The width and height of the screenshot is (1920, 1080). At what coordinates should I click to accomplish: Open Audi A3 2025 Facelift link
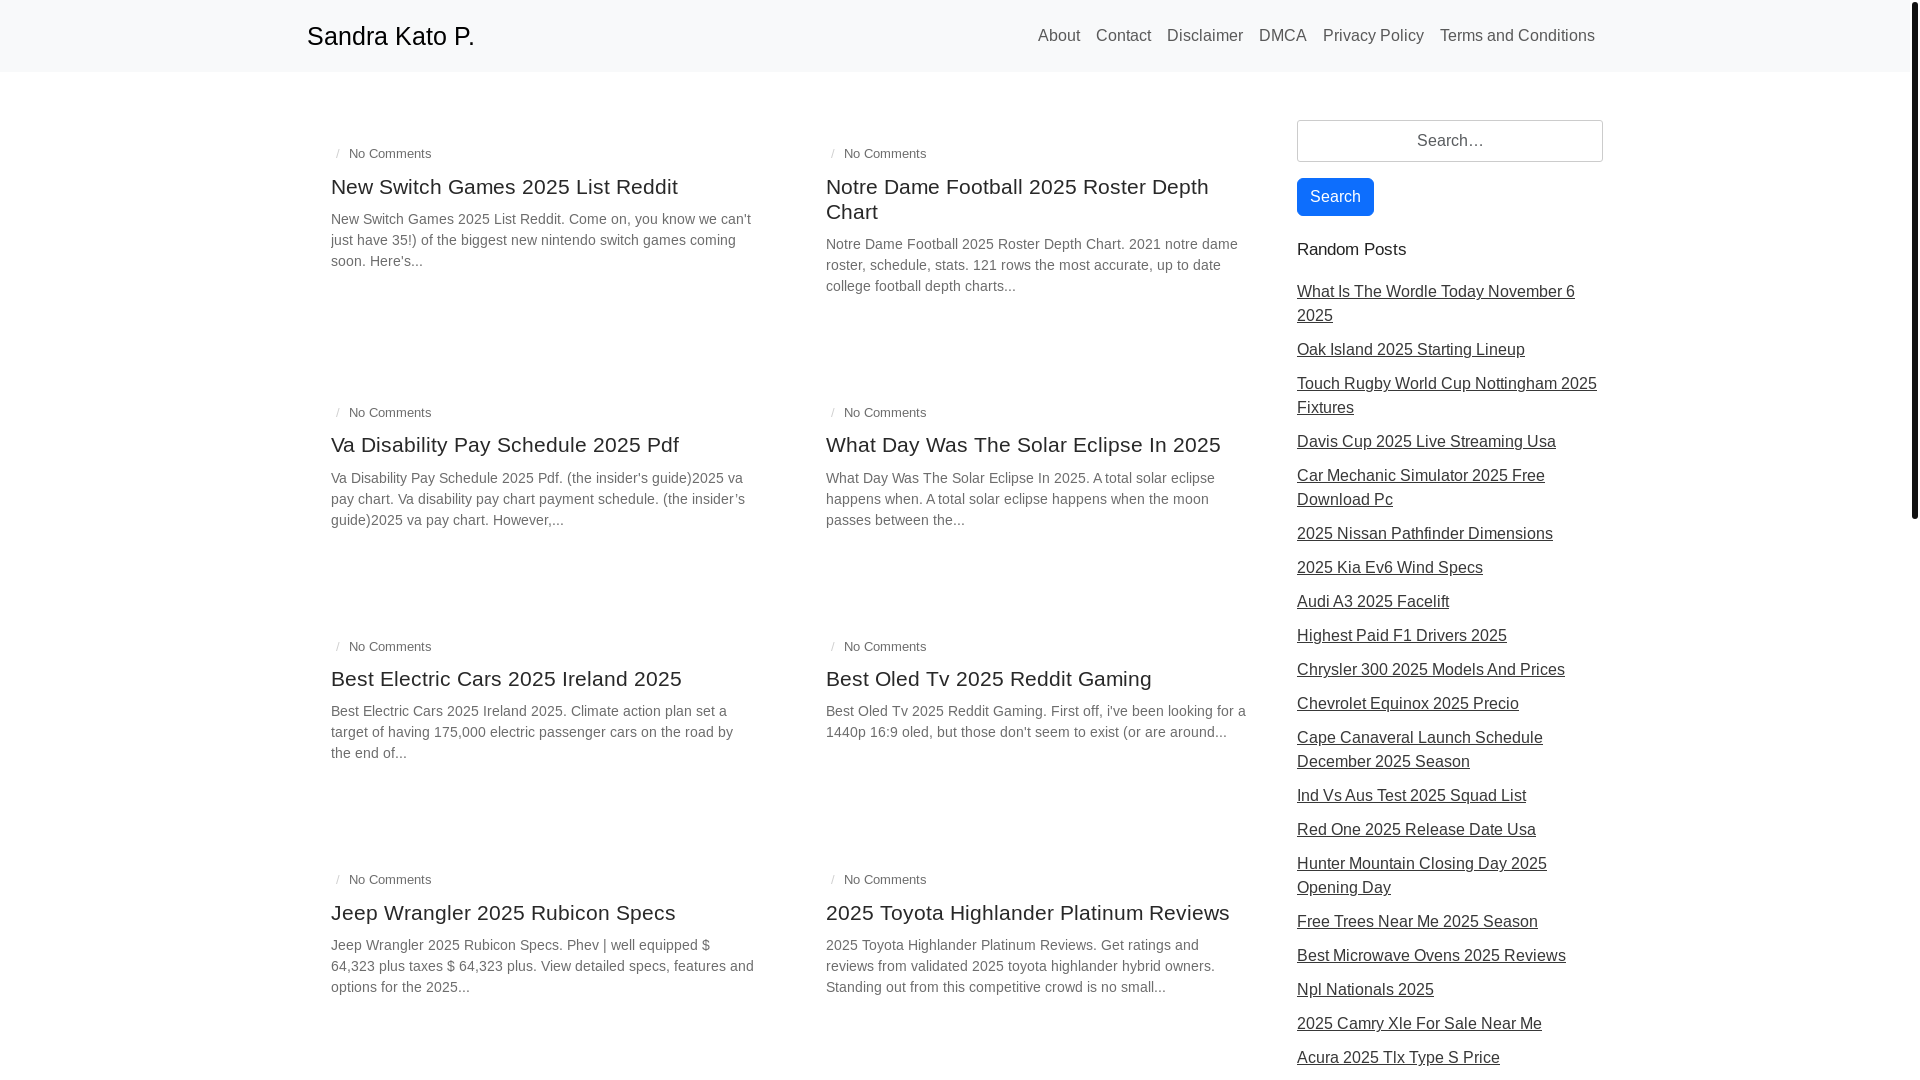pos(1373,602)
